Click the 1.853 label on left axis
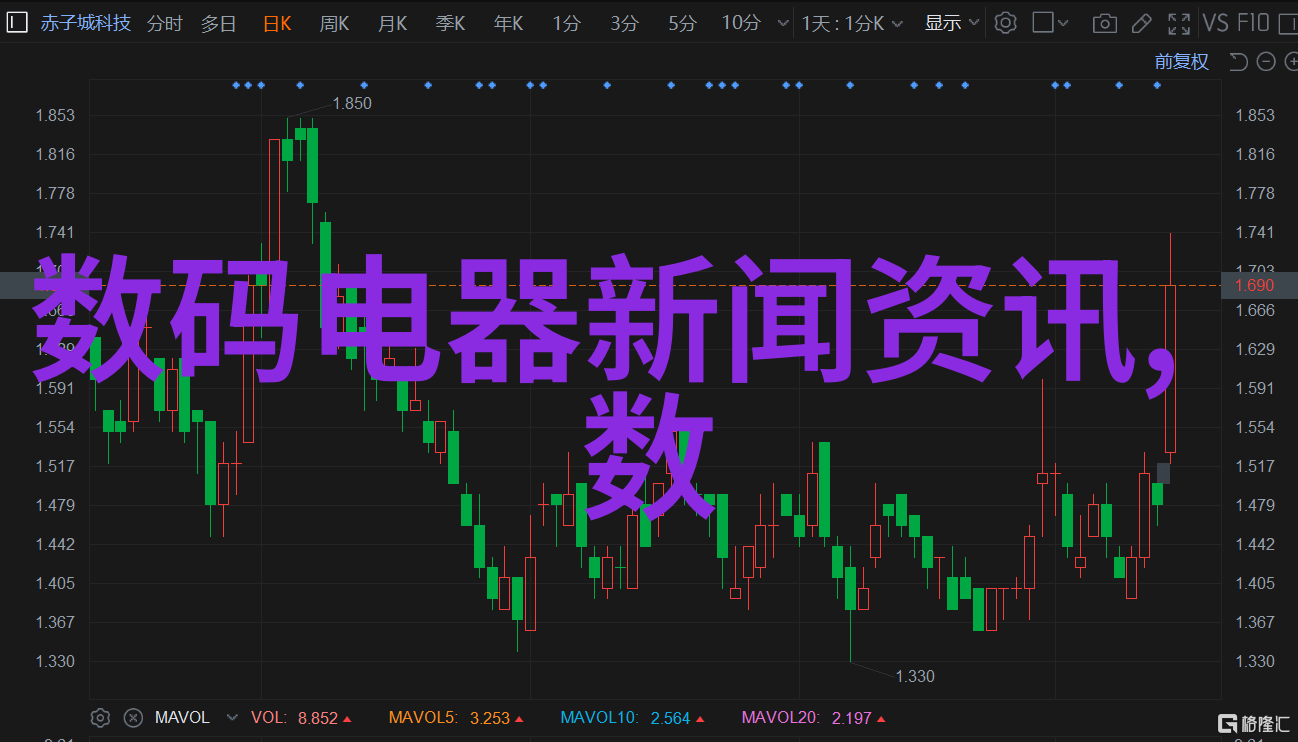 coord(56,116)
